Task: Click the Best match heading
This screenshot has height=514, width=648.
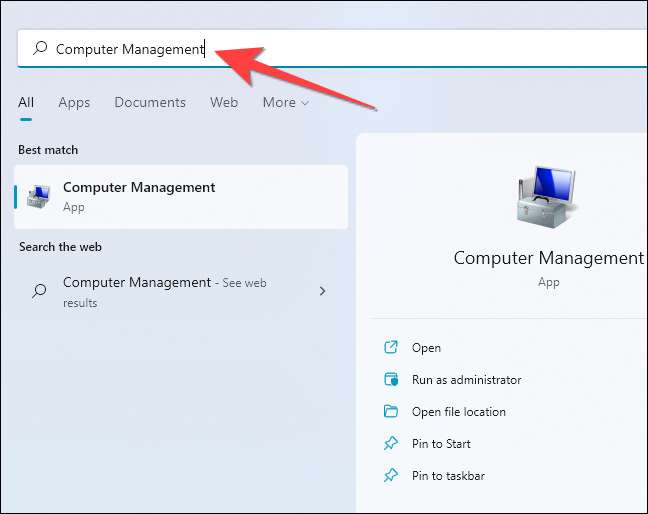Action: [x=48, y=150]
